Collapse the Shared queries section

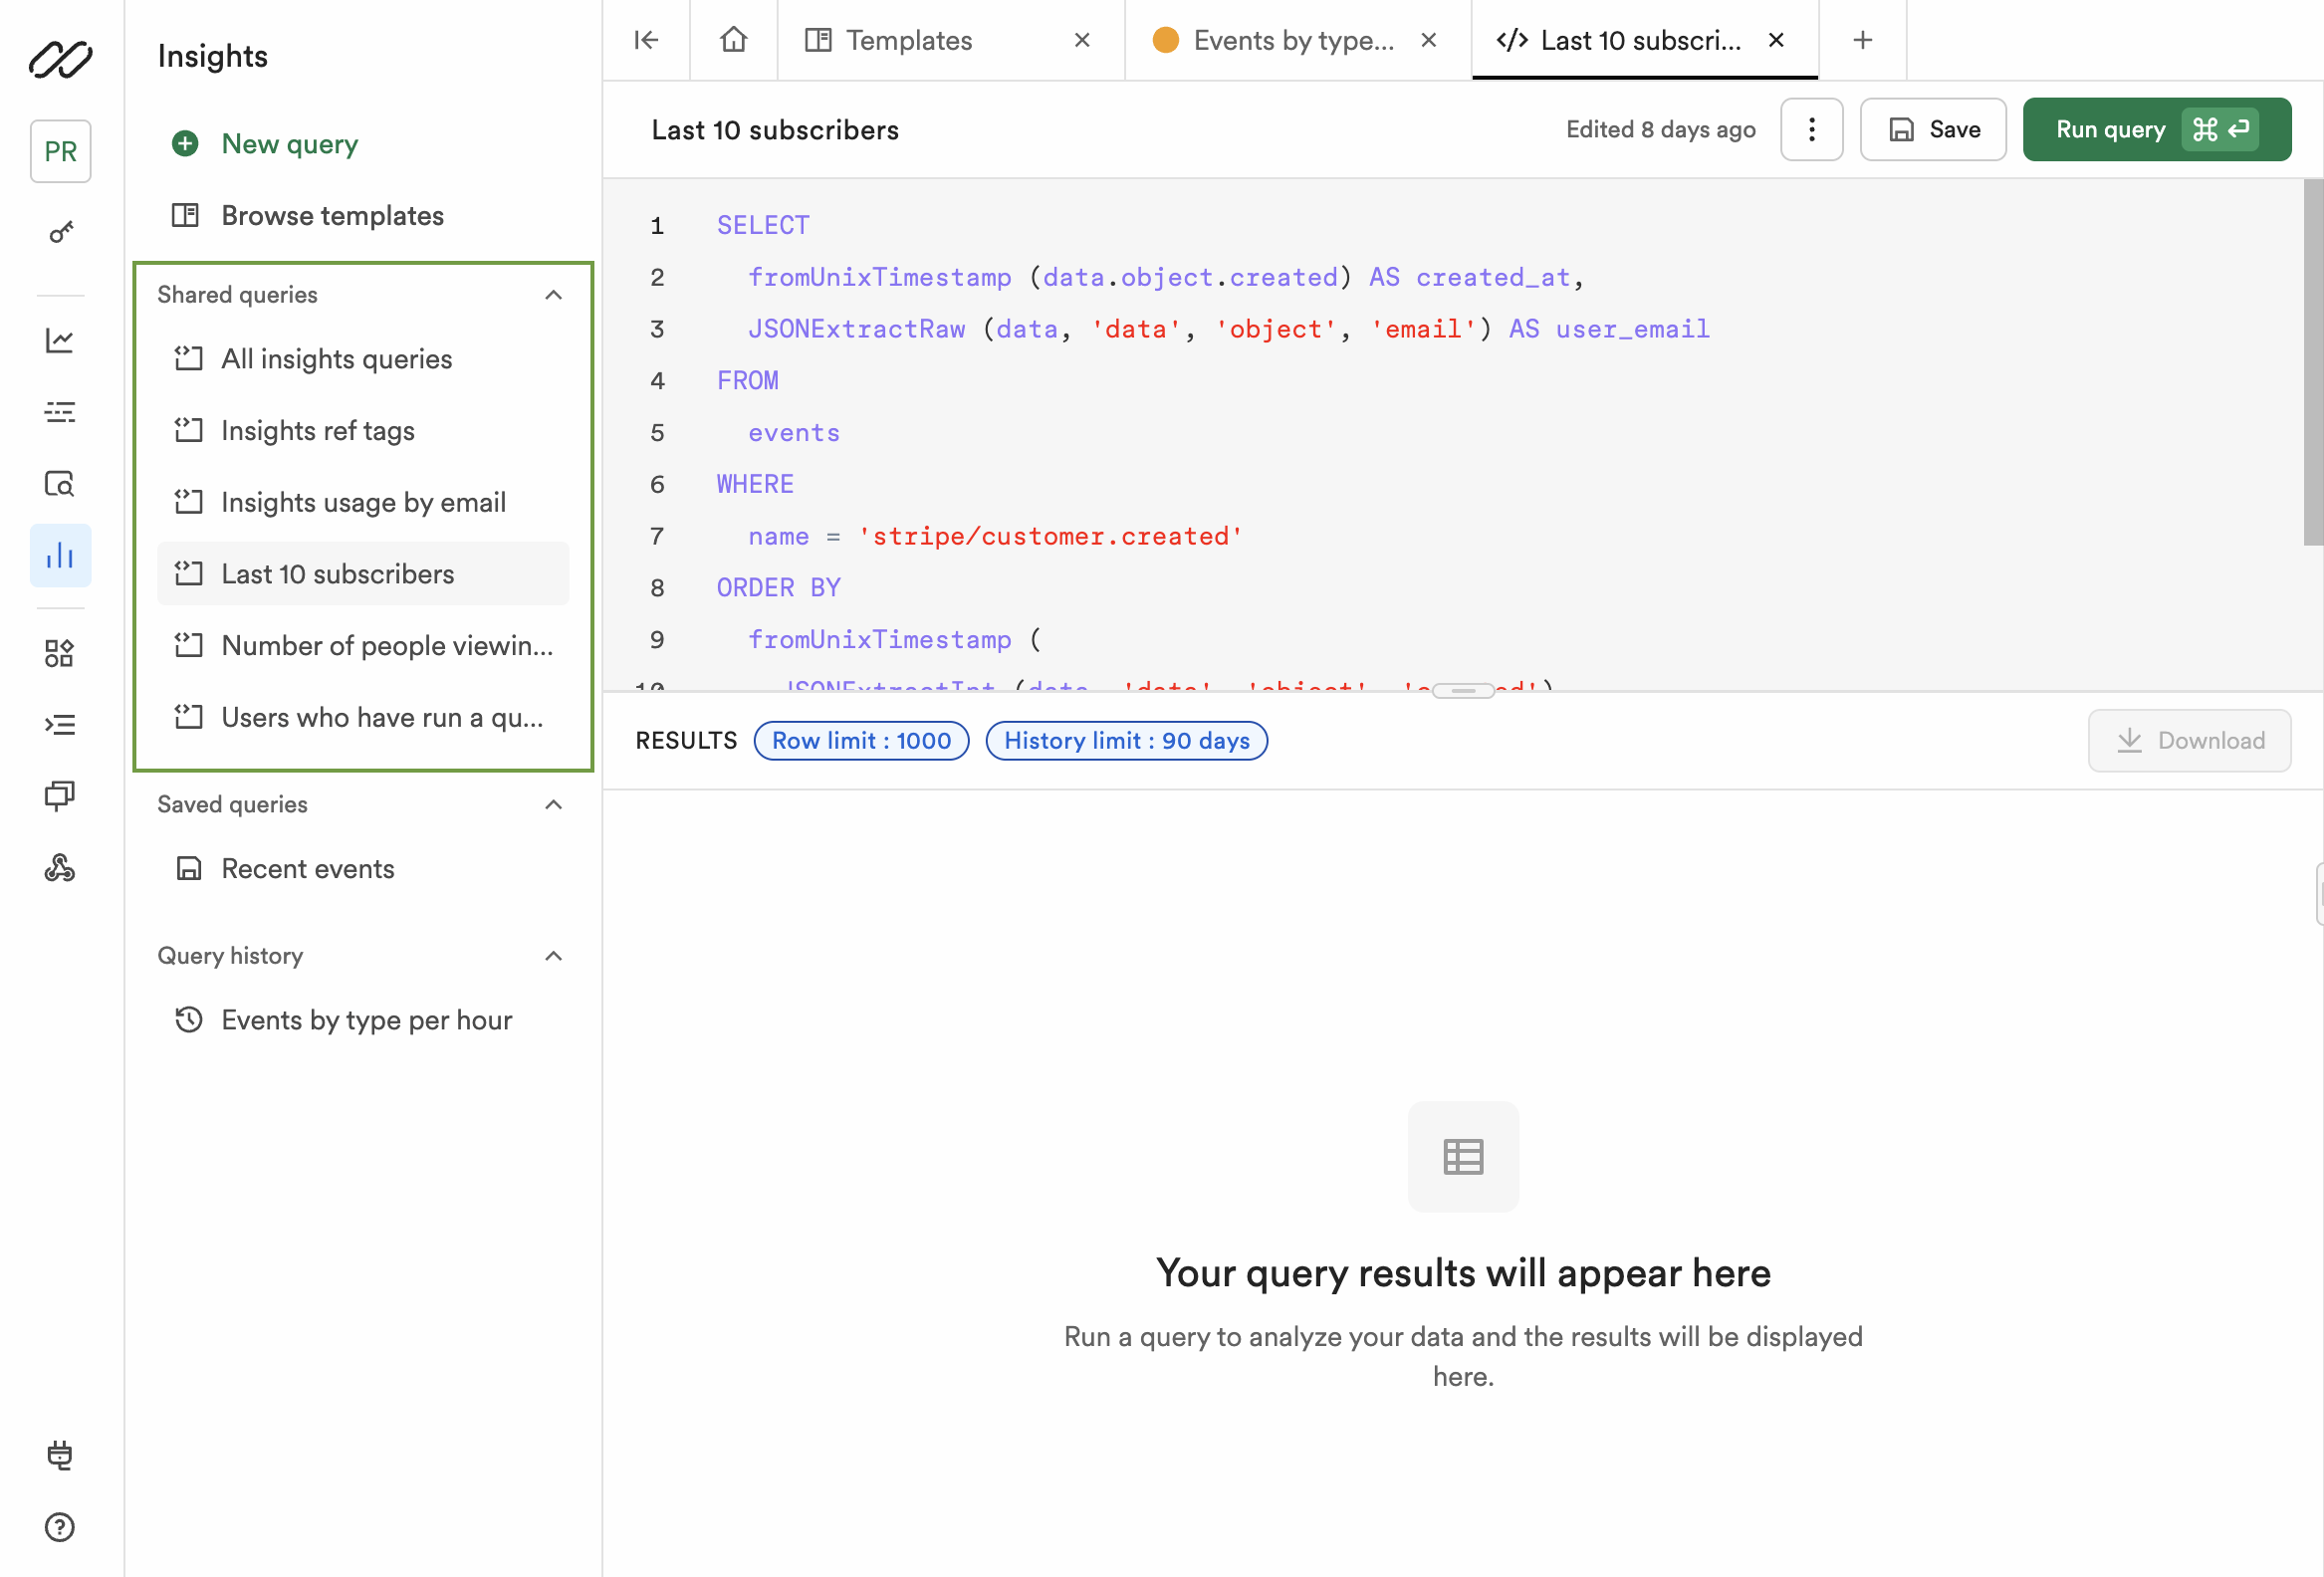click(553, 295)
